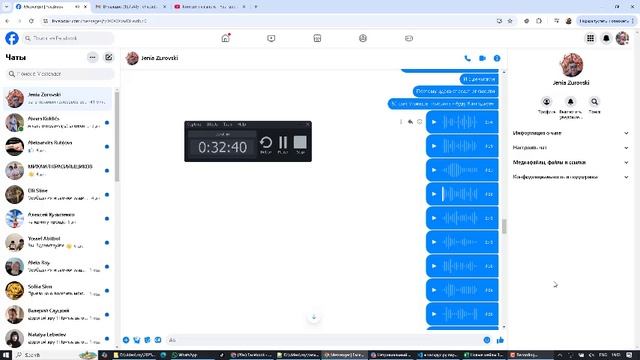The image size is (640, 360).
Task: Open Effects menu in recorder widget
Action: click(x=212, y=124)
